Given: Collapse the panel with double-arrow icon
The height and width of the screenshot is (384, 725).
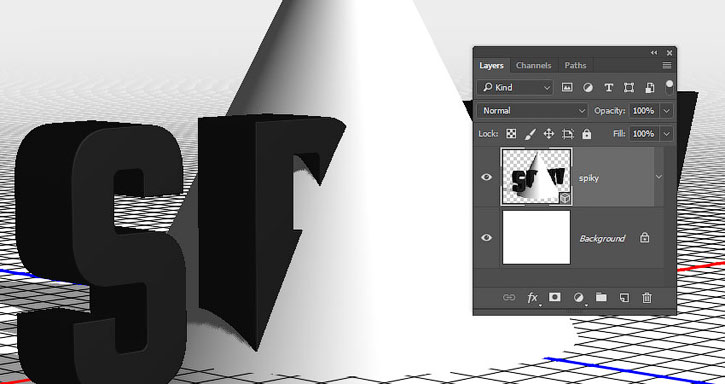Looking at the screenshot, I should tap(654, 53).
